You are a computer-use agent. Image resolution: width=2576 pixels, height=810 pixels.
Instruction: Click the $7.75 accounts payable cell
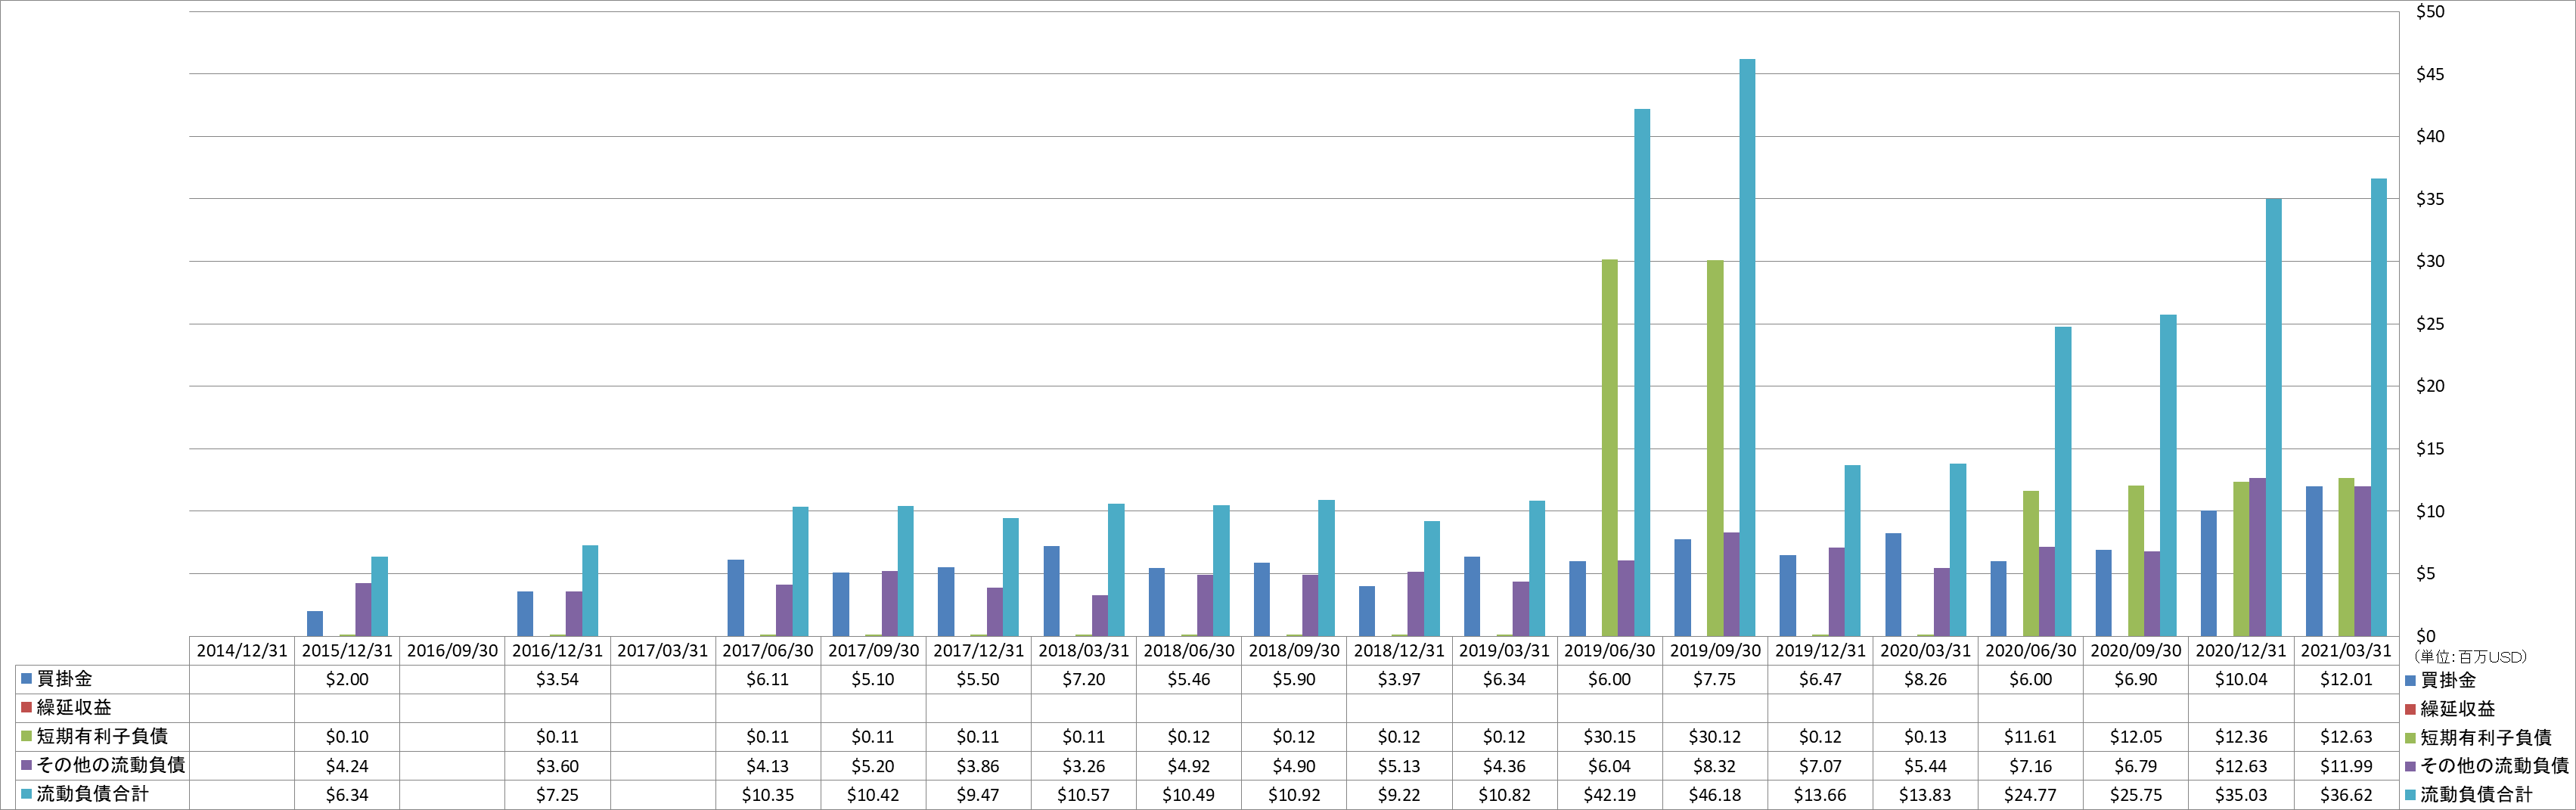pyautogui.click(x=1715, y=680)
